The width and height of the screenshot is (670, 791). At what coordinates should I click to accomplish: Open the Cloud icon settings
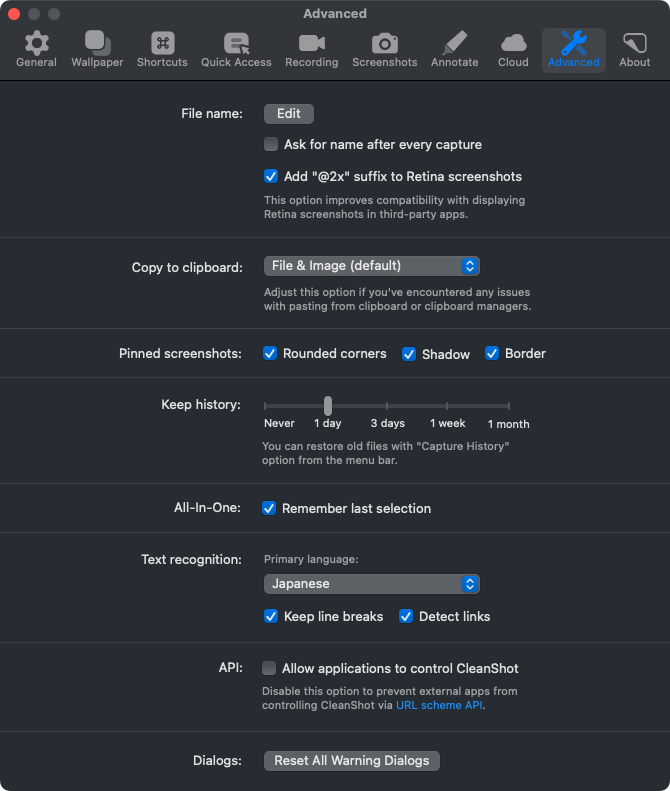513,43
